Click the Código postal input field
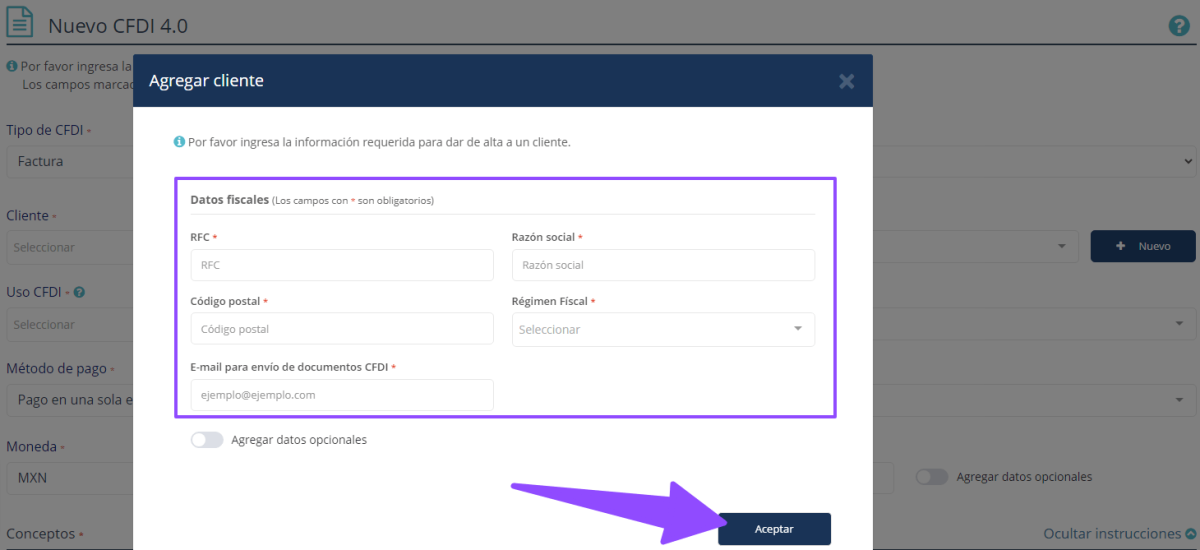This screenshot has width=1200, height=550. pos(341,329)
